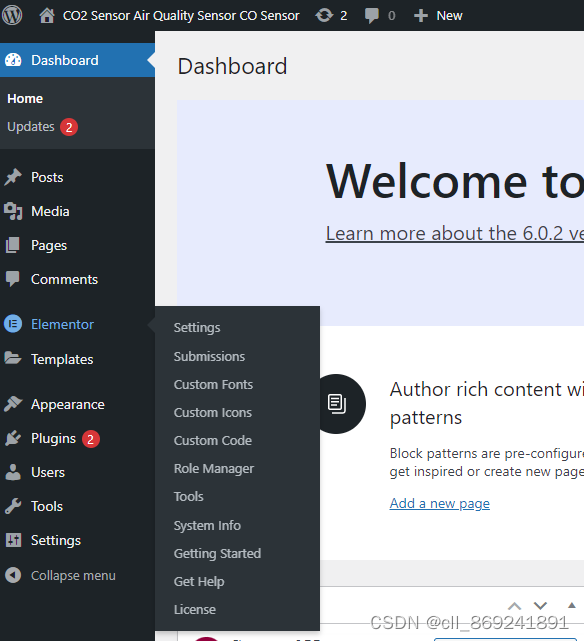This screenshot has height=641, width=584.
Task: Open Get Help in Elementor submenu
Action: (x=199, y=581)
